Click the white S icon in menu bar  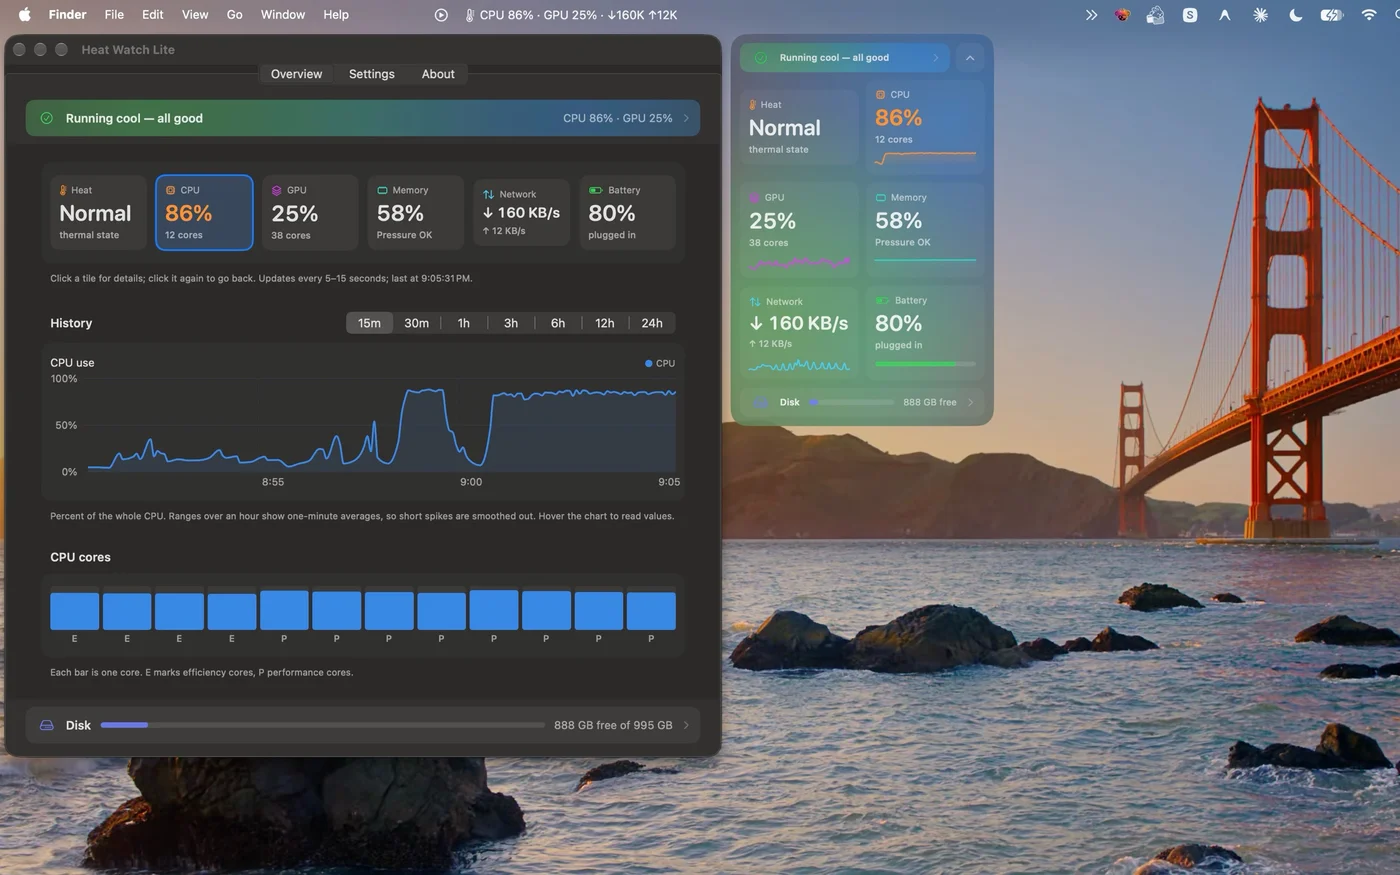click(x=1190, y=15)
